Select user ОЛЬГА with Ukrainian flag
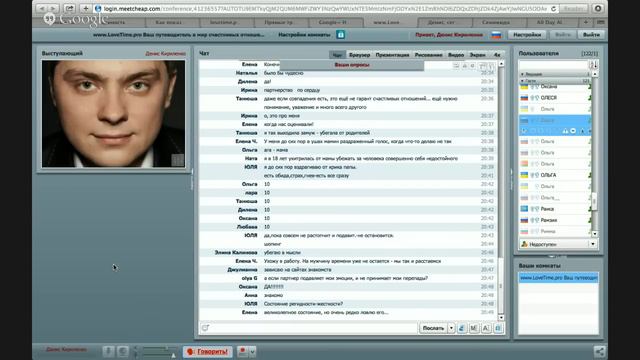The width and height of the screenshot is (640, 360). 555,175
